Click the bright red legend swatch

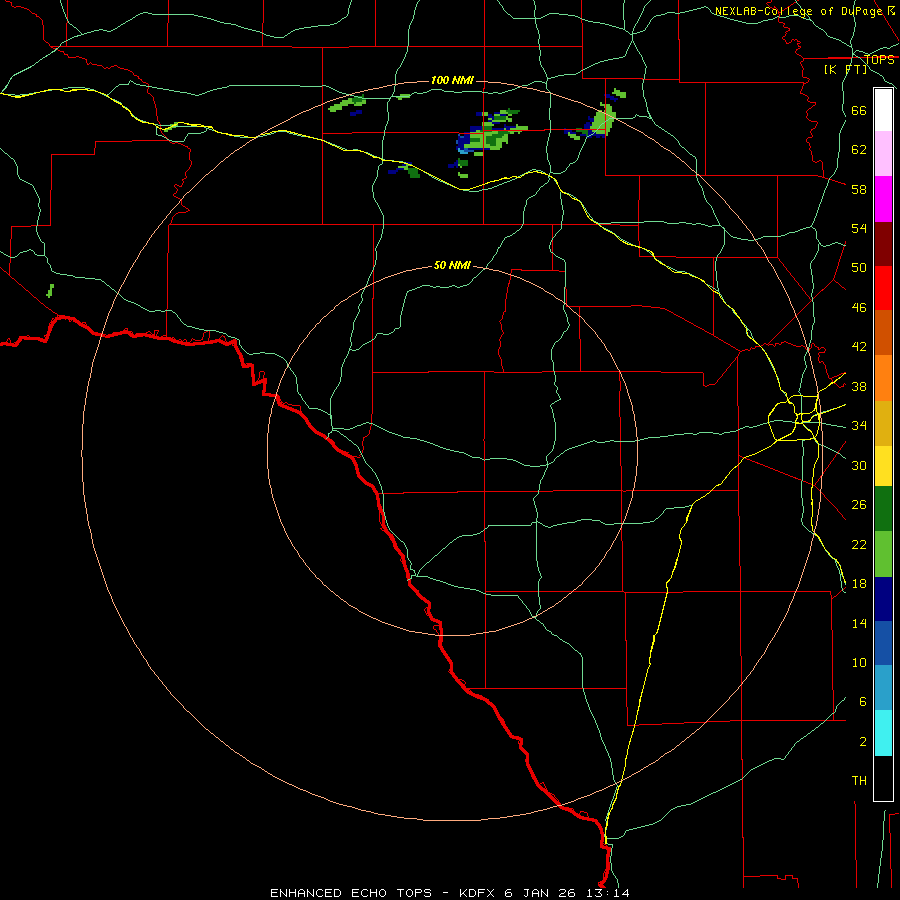coord(883,288)
